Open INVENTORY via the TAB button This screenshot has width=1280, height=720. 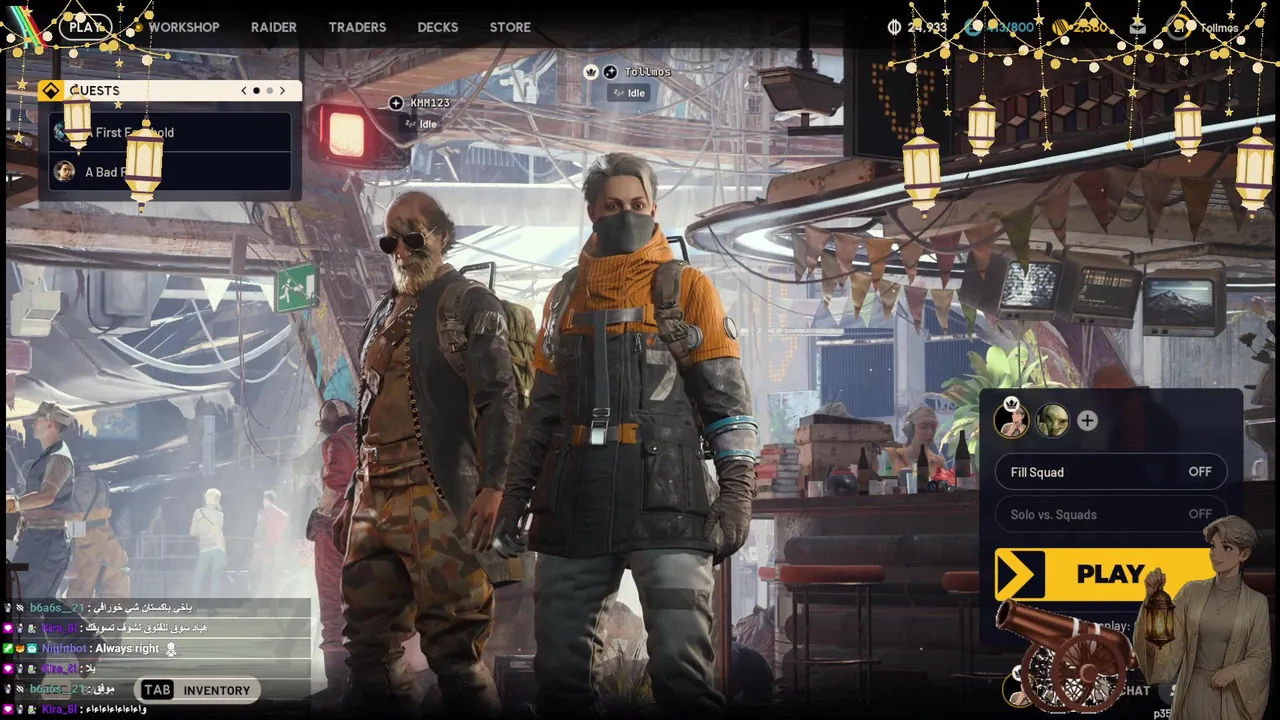tap(197, 690)
